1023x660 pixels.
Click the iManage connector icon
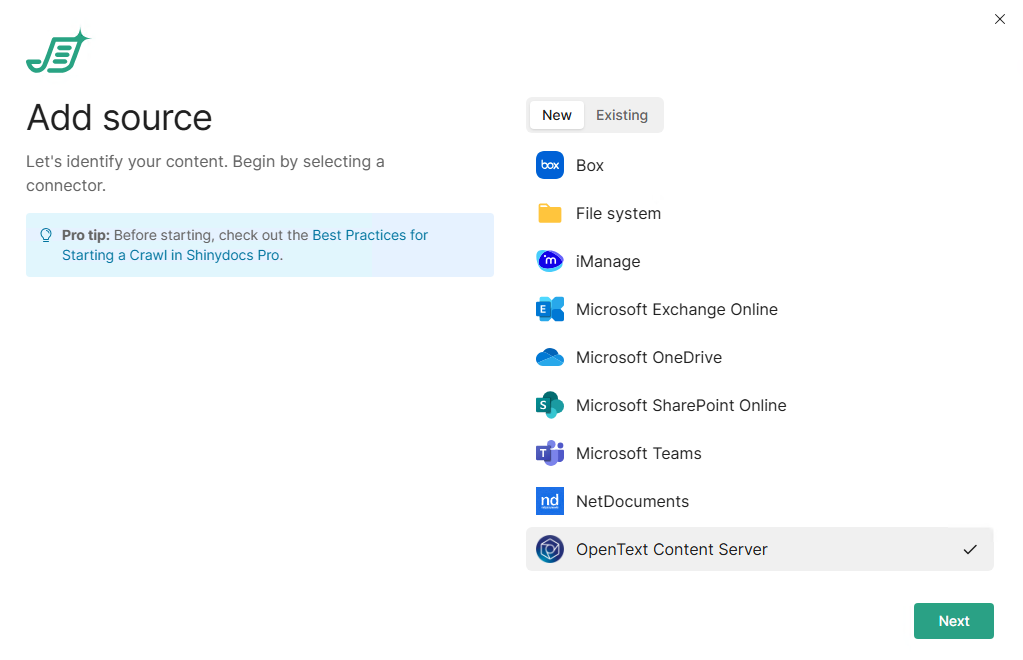pos(550,261)
